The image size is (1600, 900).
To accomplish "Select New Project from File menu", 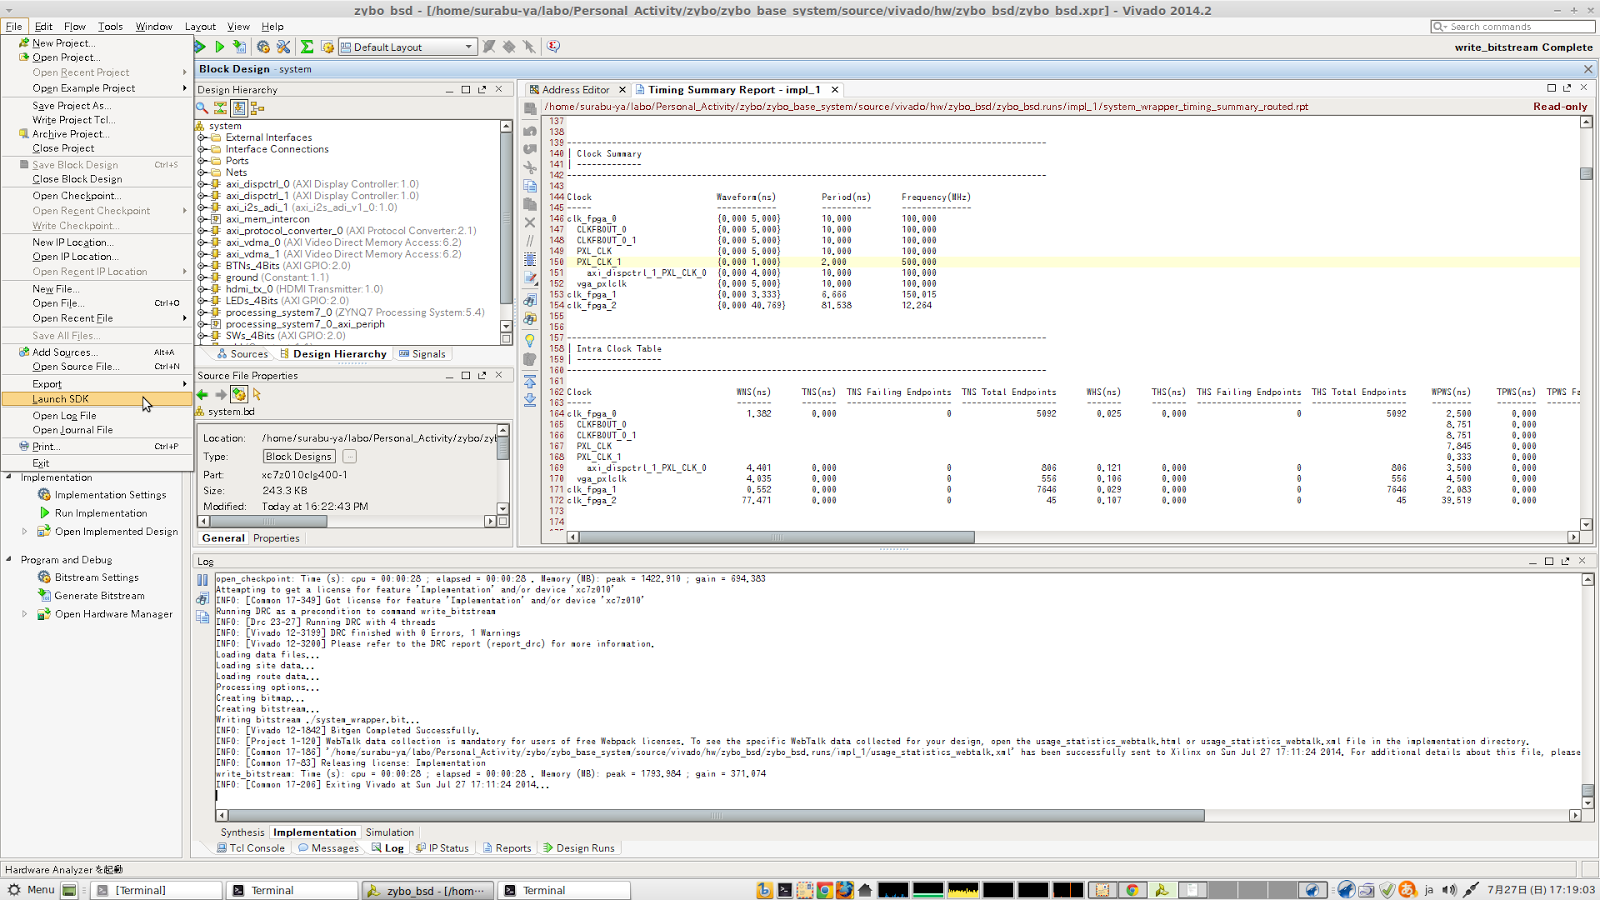I will 96,43.
